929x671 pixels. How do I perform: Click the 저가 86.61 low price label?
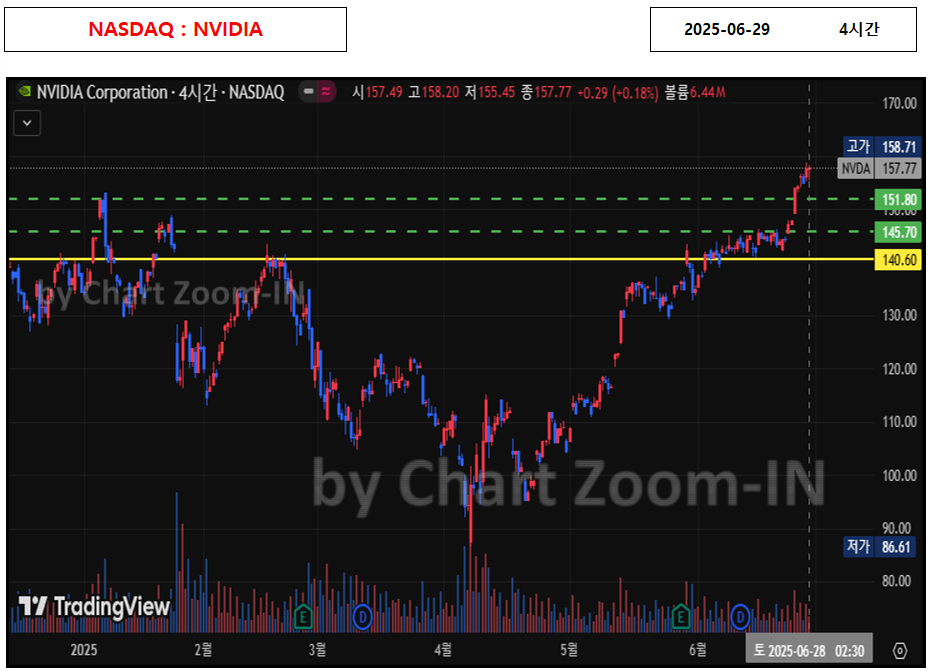tap(879, 546)
